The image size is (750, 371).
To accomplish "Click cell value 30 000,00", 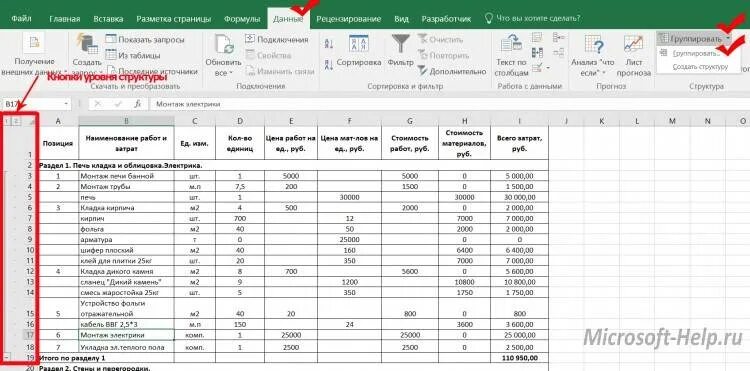I will [x=519, y=197].
